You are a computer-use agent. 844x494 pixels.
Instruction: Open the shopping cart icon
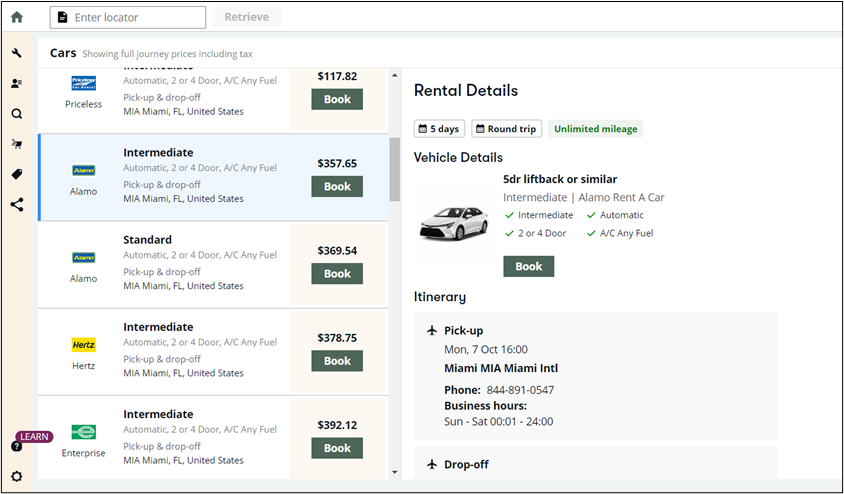coord(17,144)
